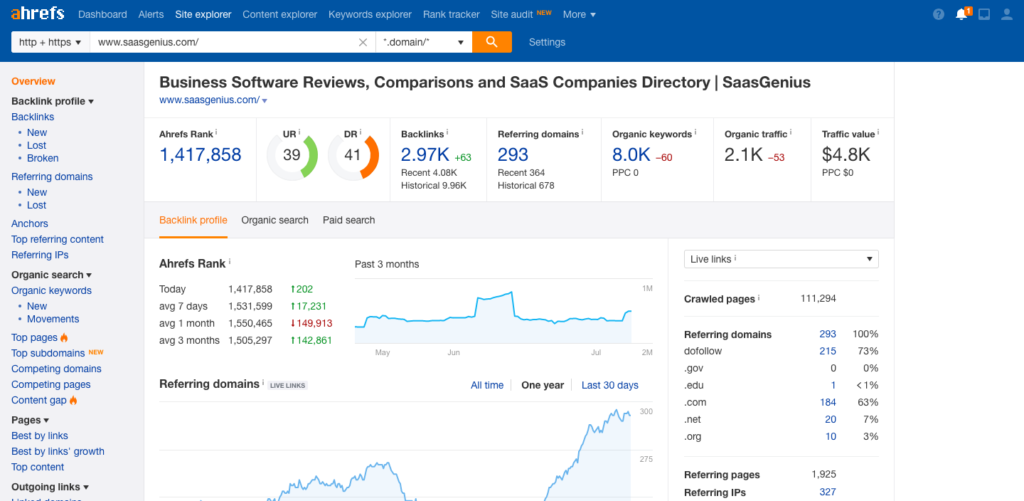Image resolution: width=1024 pixels, height=501 pixels.
Task: Click the Ahrefs logo
Action: coord(37,14)
